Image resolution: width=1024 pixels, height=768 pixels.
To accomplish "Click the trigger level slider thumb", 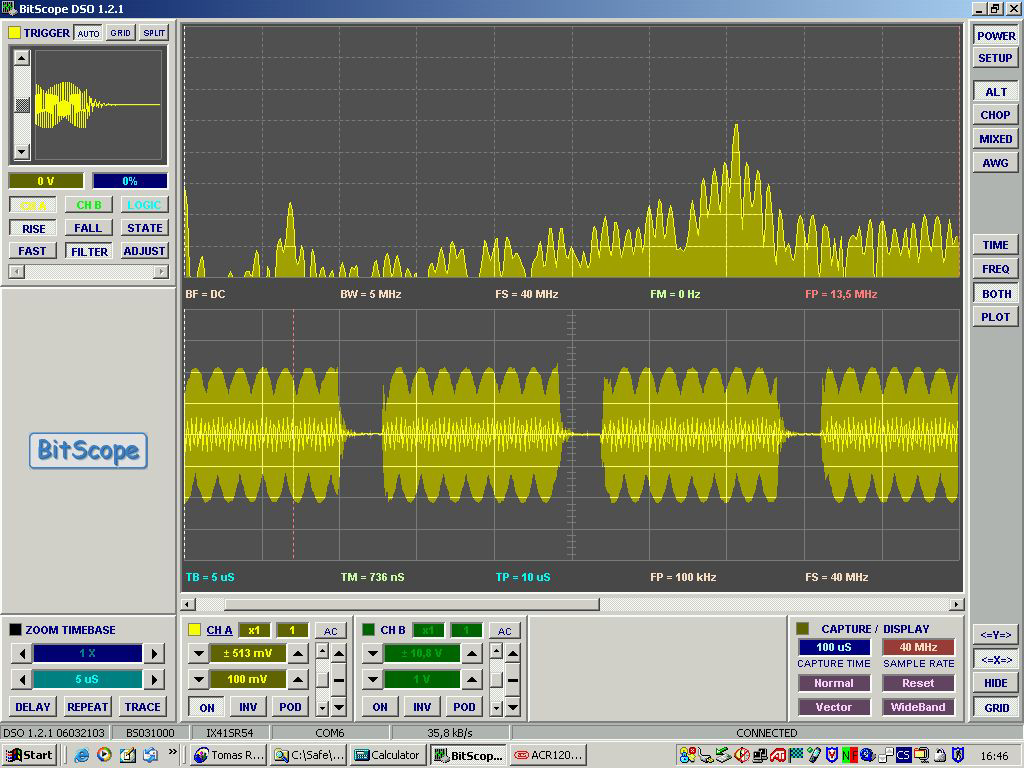I will (x=22, y=105).
